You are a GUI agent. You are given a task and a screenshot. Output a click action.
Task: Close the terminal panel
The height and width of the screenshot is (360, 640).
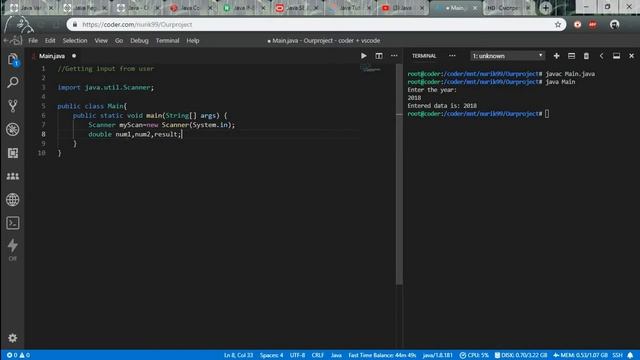[631, 56]
